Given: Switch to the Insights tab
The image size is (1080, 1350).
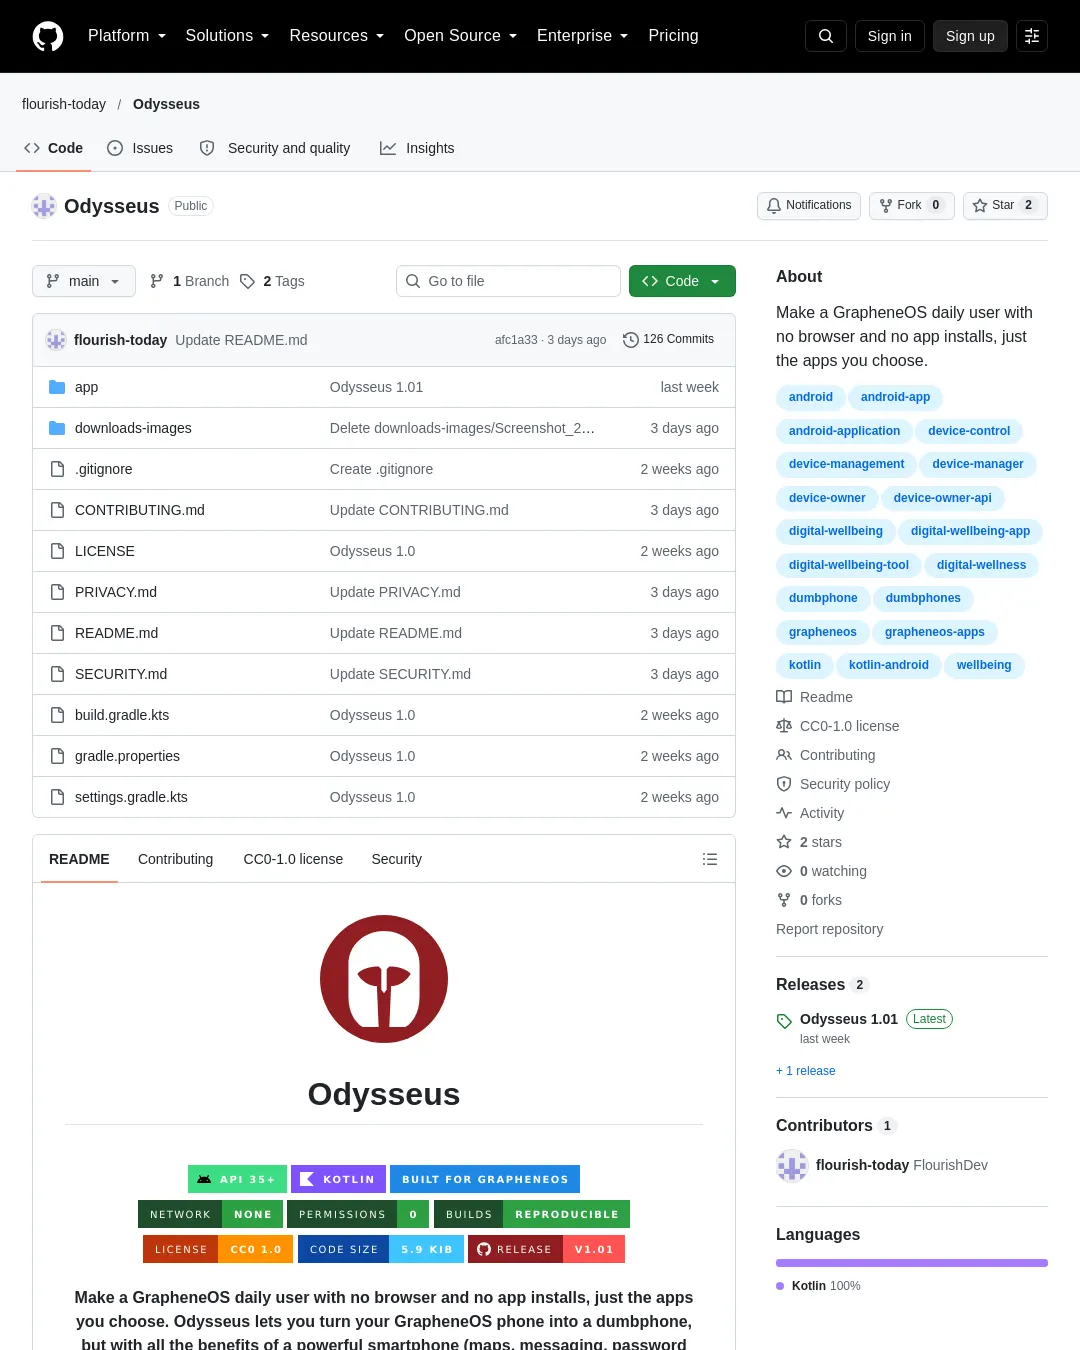Looking at the screenshot, I should point(417,148).
